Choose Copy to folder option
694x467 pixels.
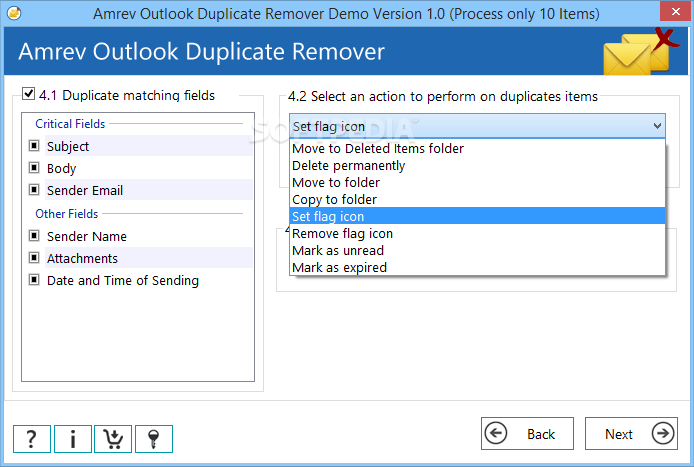coord(478,200)
